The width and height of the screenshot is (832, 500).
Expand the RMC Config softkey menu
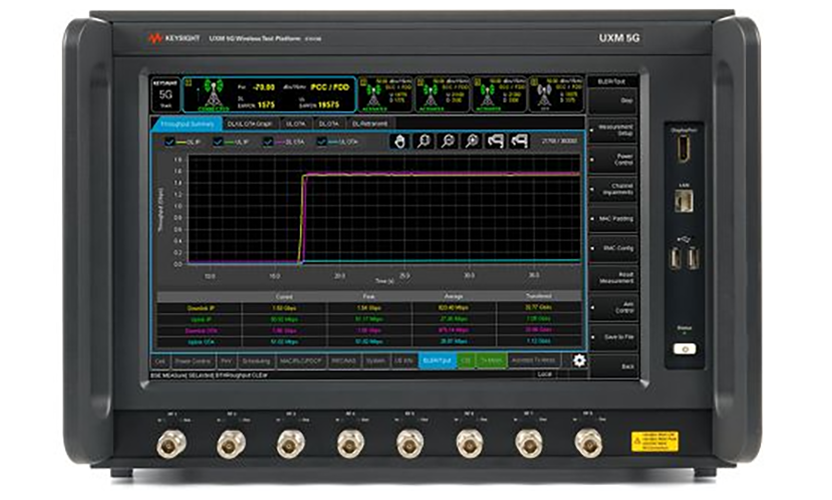click(613, 248)
